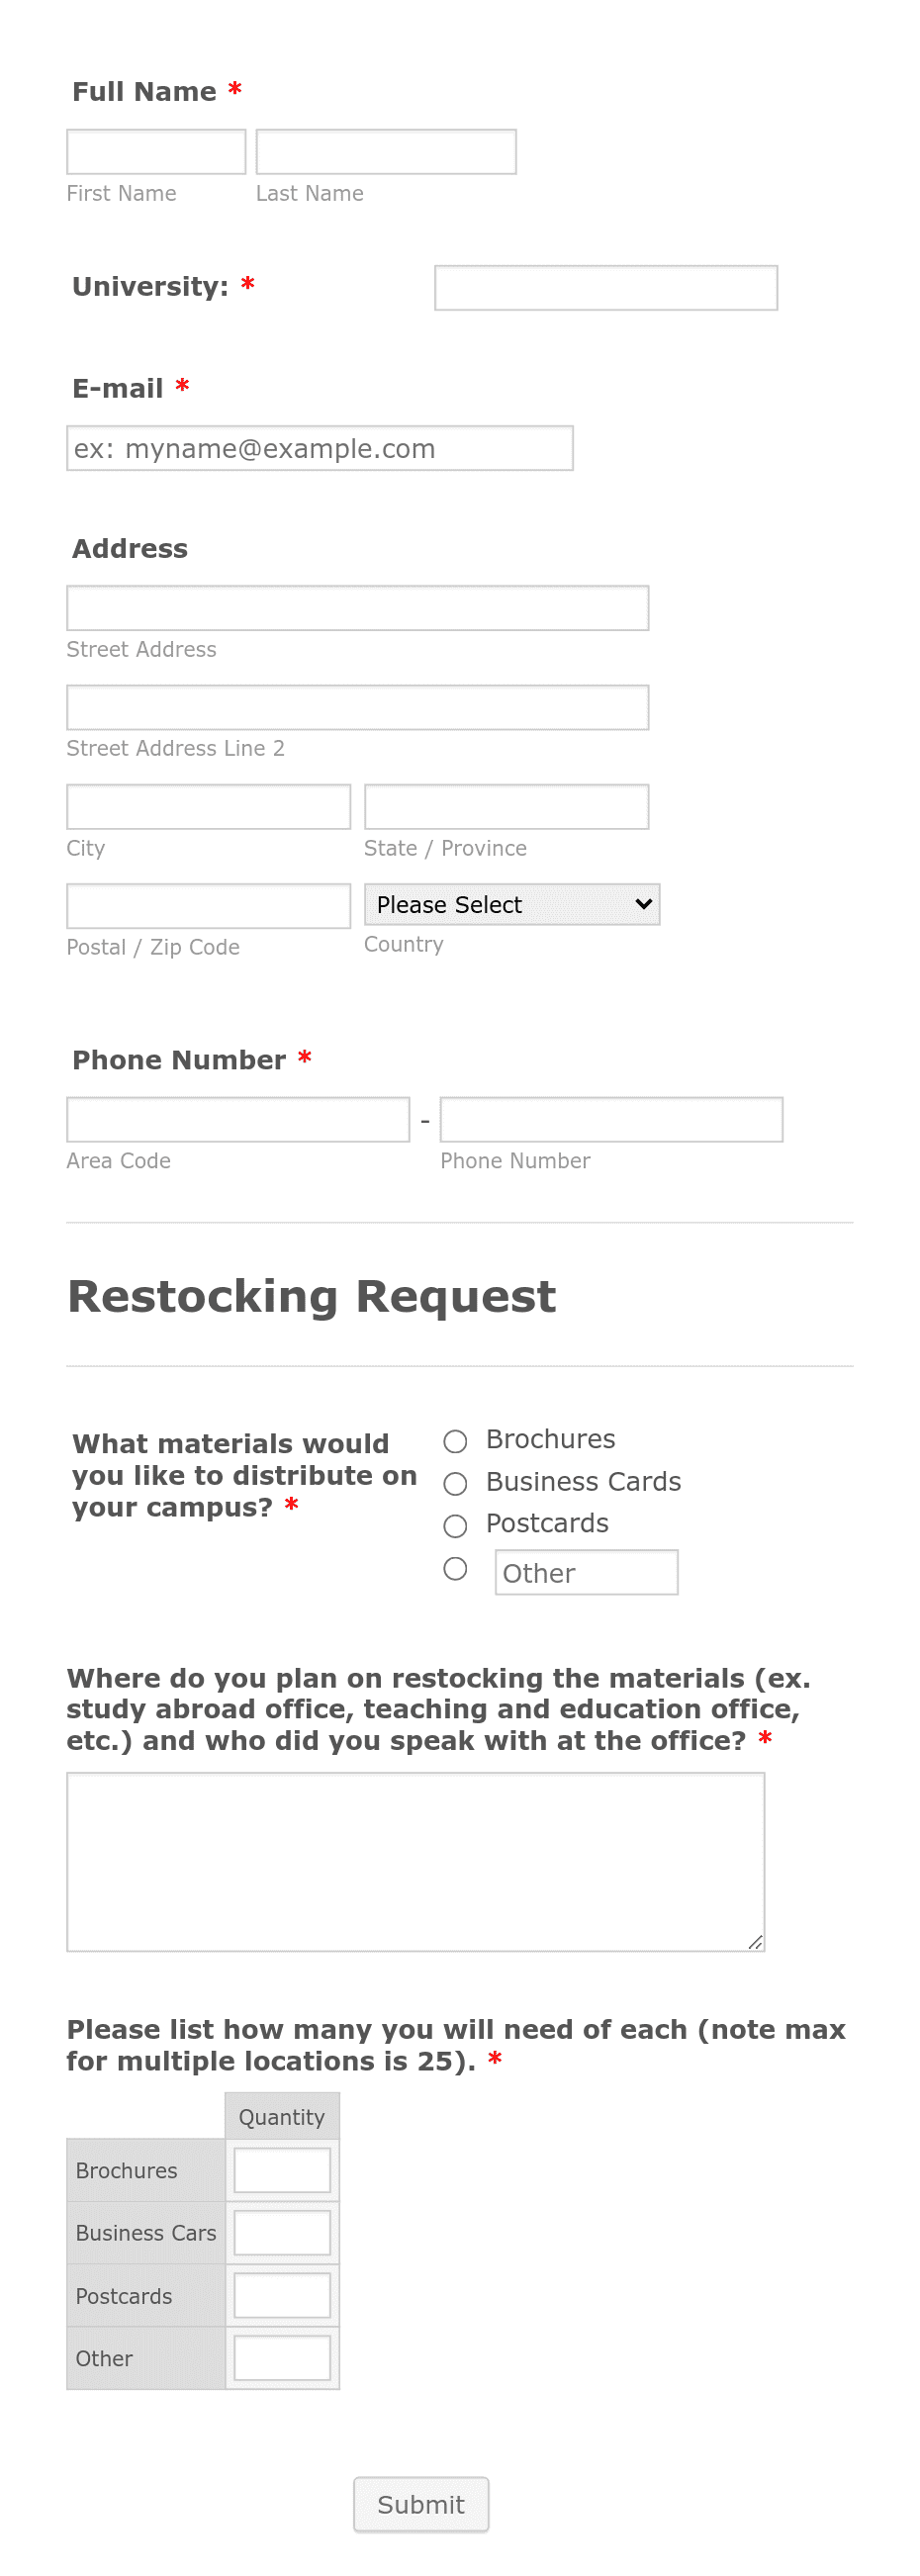The width and height of the screenshot is (920, 2576).
Task: Select the Postcards radio button
Action: pos(455,1526)
